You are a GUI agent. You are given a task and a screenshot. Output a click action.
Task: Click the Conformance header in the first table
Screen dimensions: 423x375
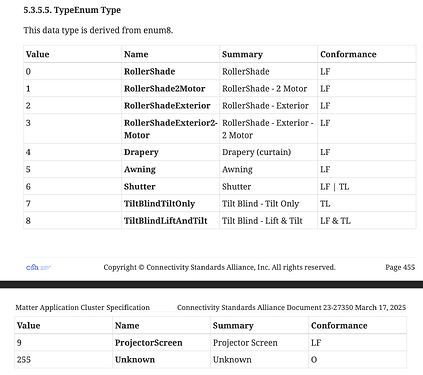tap(348, 54)
